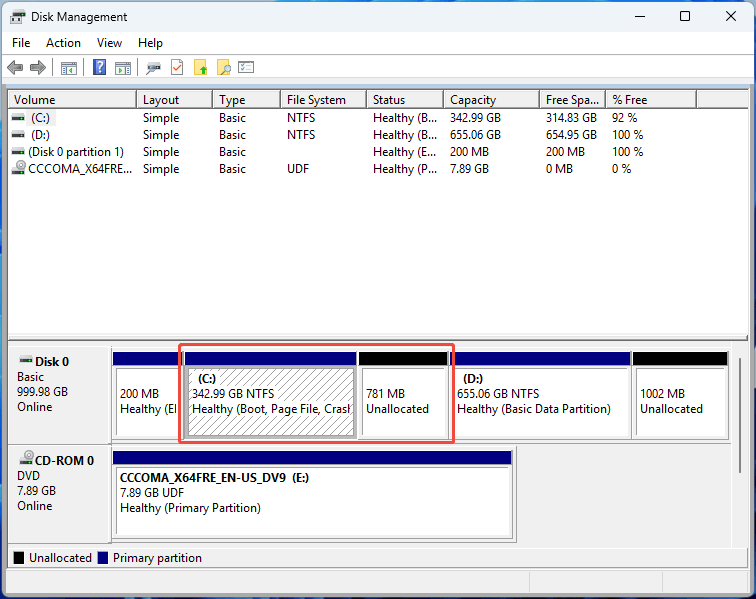Viewport: 756px width, 599px height.
Task: Click the Disk 0 Basic 999.98 GB label
Action: point(60,395)
